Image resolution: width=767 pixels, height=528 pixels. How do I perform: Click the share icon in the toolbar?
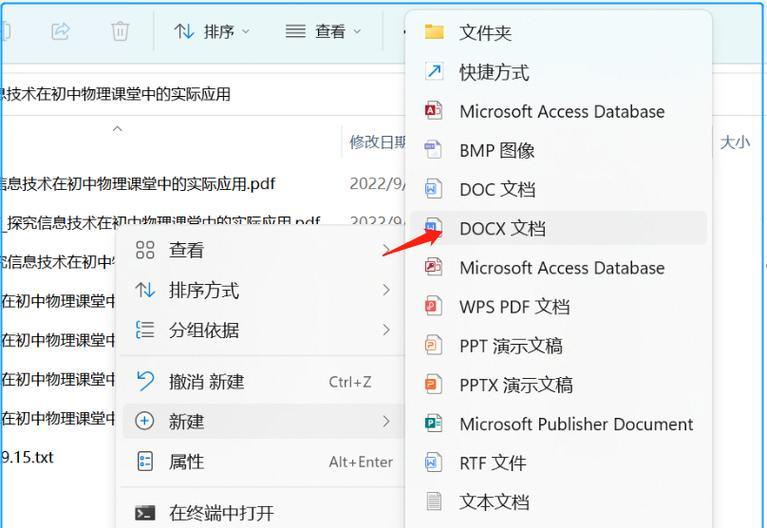tap(60, 32)
